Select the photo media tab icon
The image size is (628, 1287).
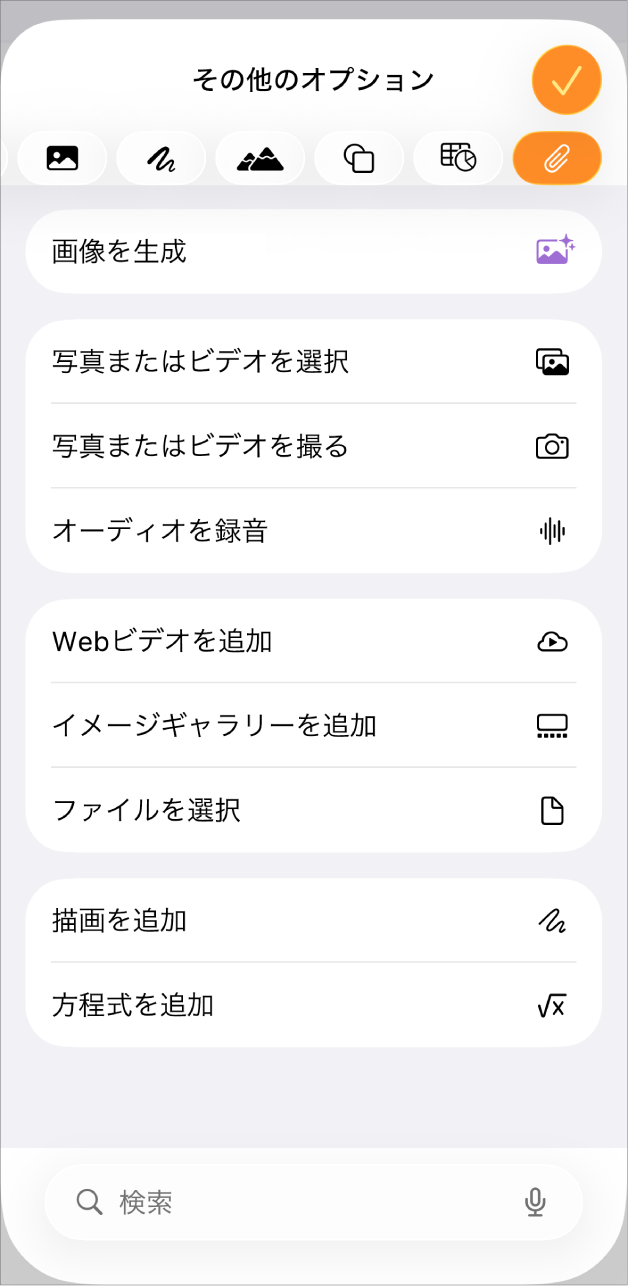(62, 157)
